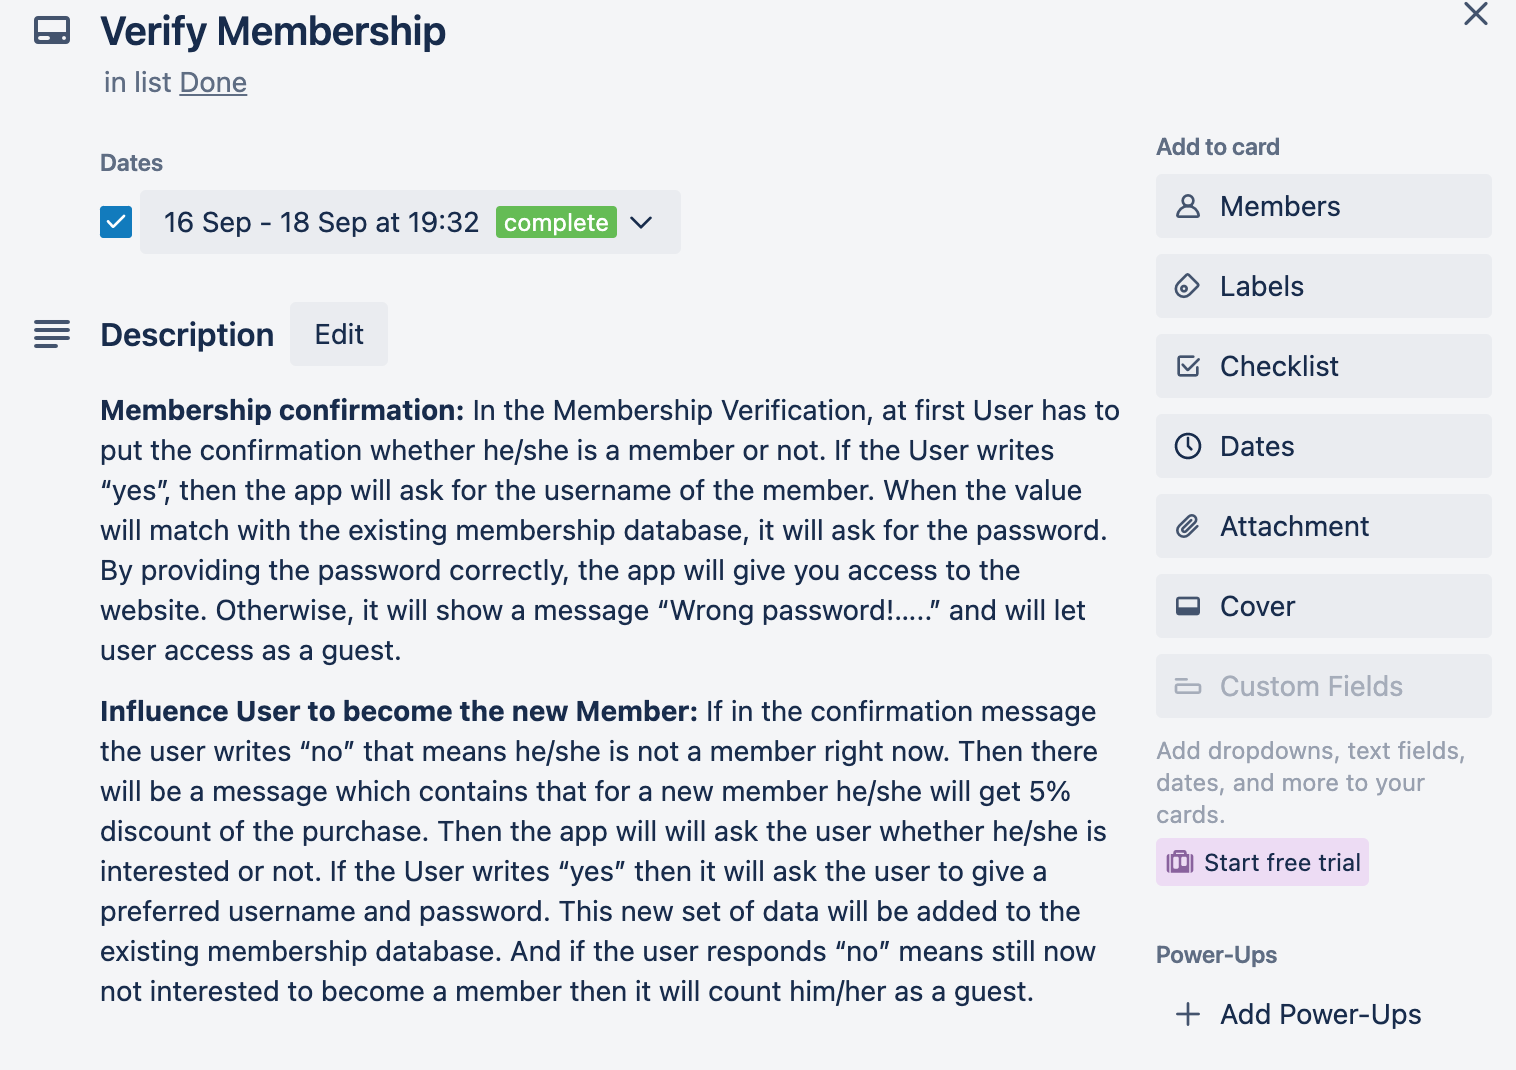The image size is (1516, 1070).
Task: Click the Dates clock icon
Action: (1187, 446)
